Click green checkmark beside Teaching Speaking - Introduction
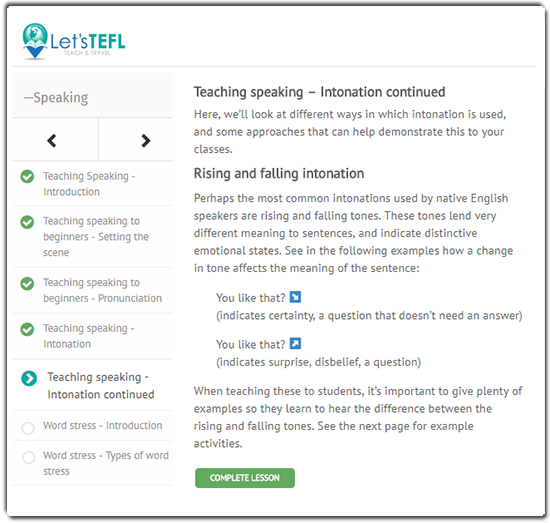 point(27,176)
